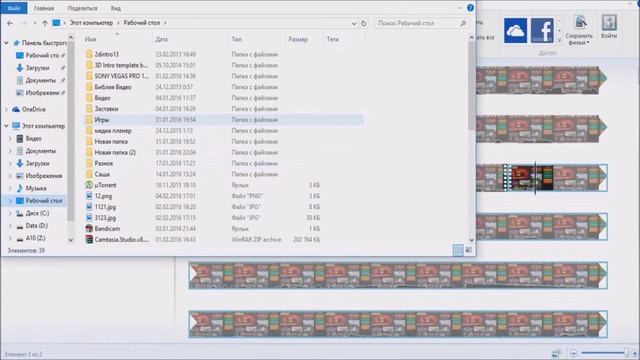Select the Видео folder in file list
This screenshot has width=640, height=360.
click(102, 98)
